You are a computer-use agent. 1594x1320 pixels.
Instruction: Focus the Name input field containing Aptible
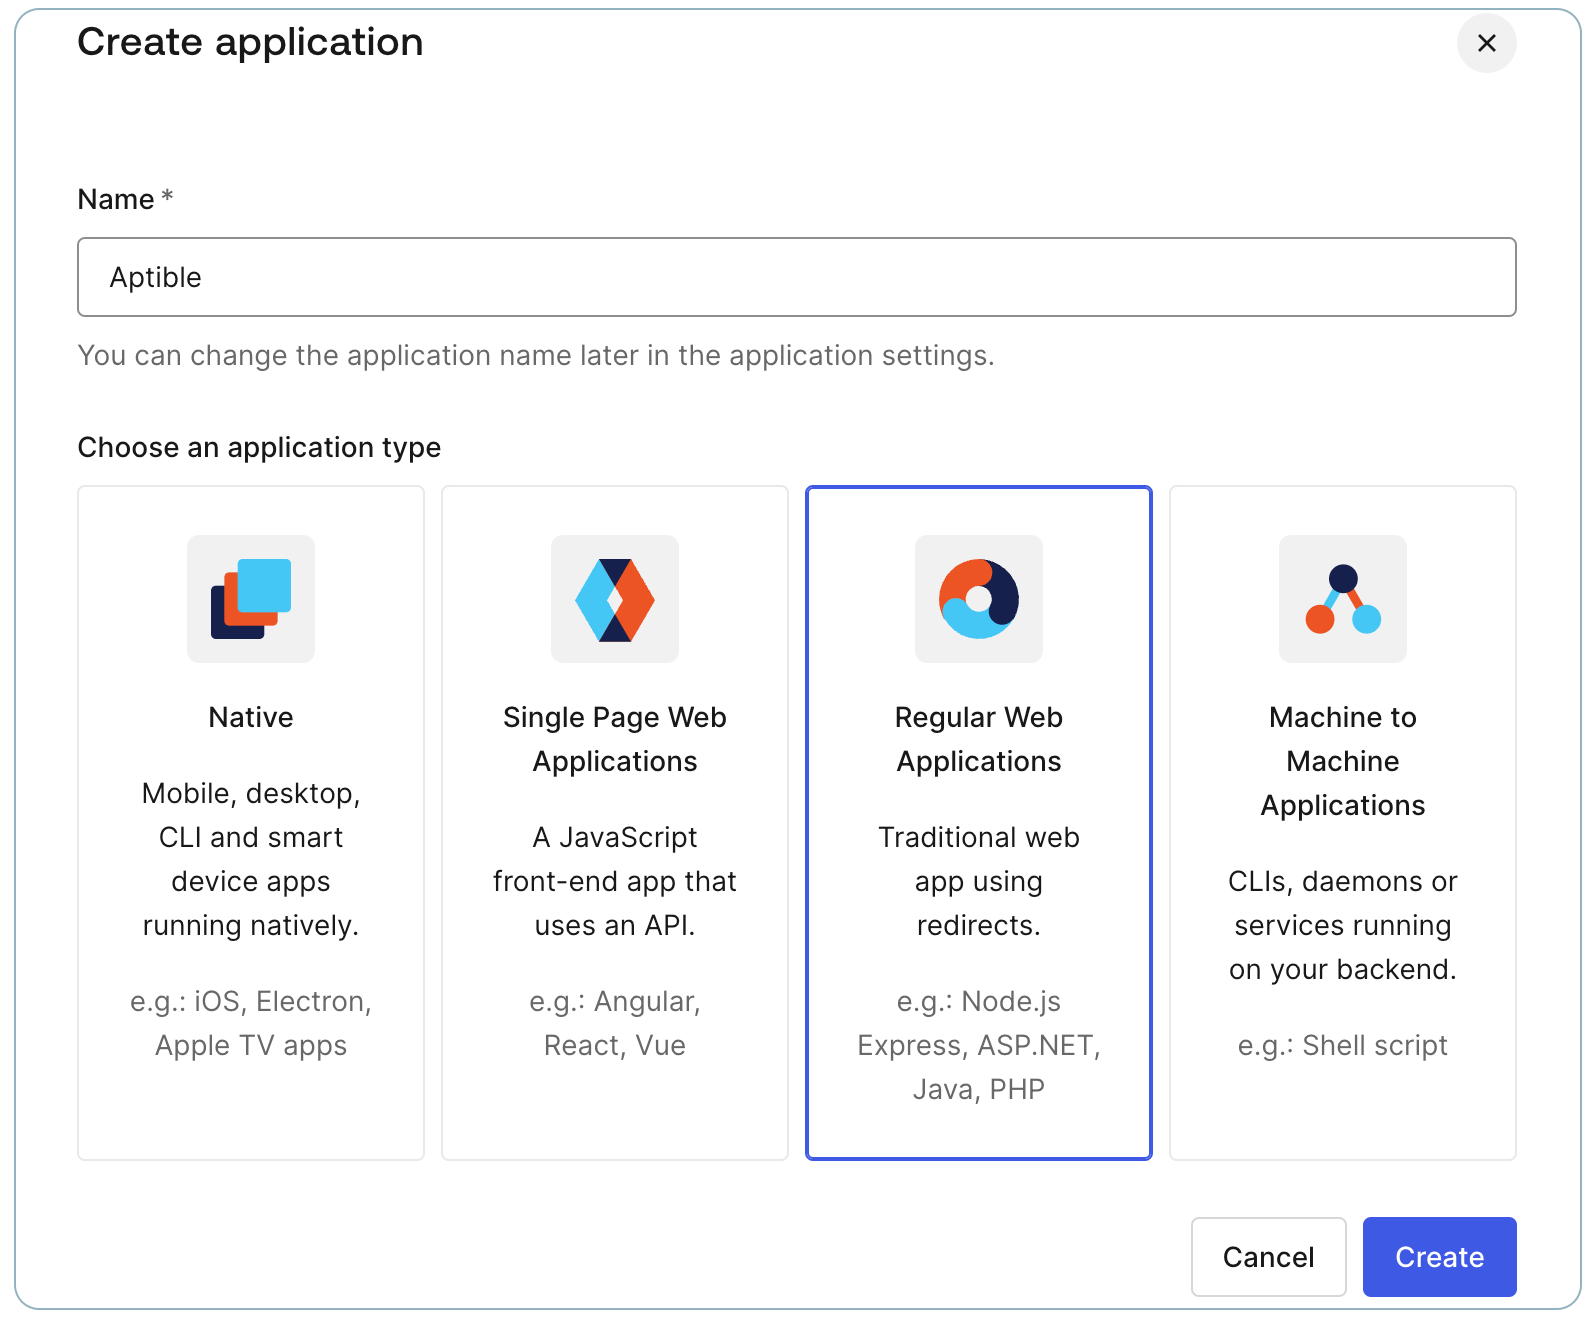click(x=796, y=277)
